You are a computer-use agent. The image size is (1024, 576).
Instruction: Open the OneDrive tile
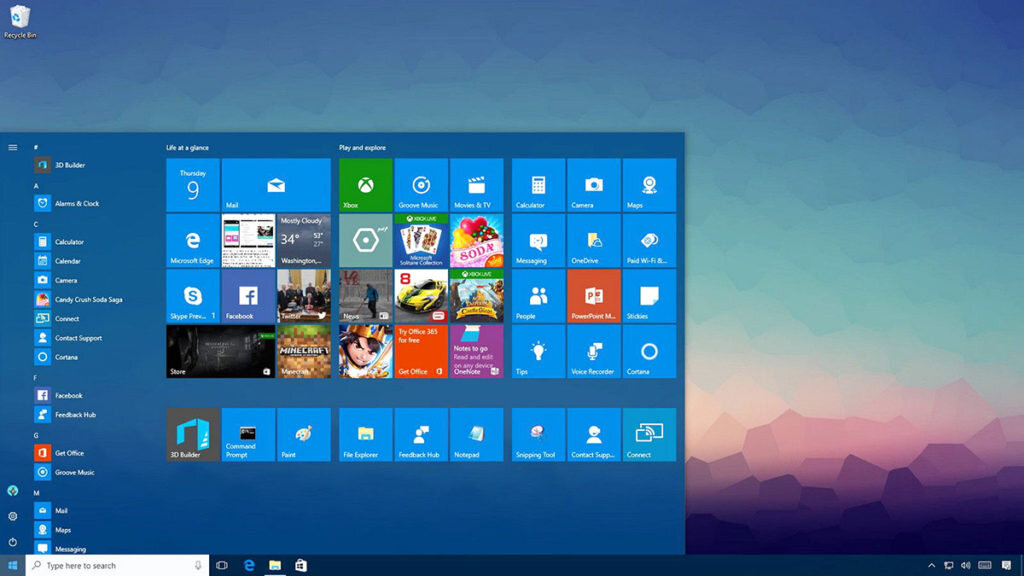click(593, 240)
